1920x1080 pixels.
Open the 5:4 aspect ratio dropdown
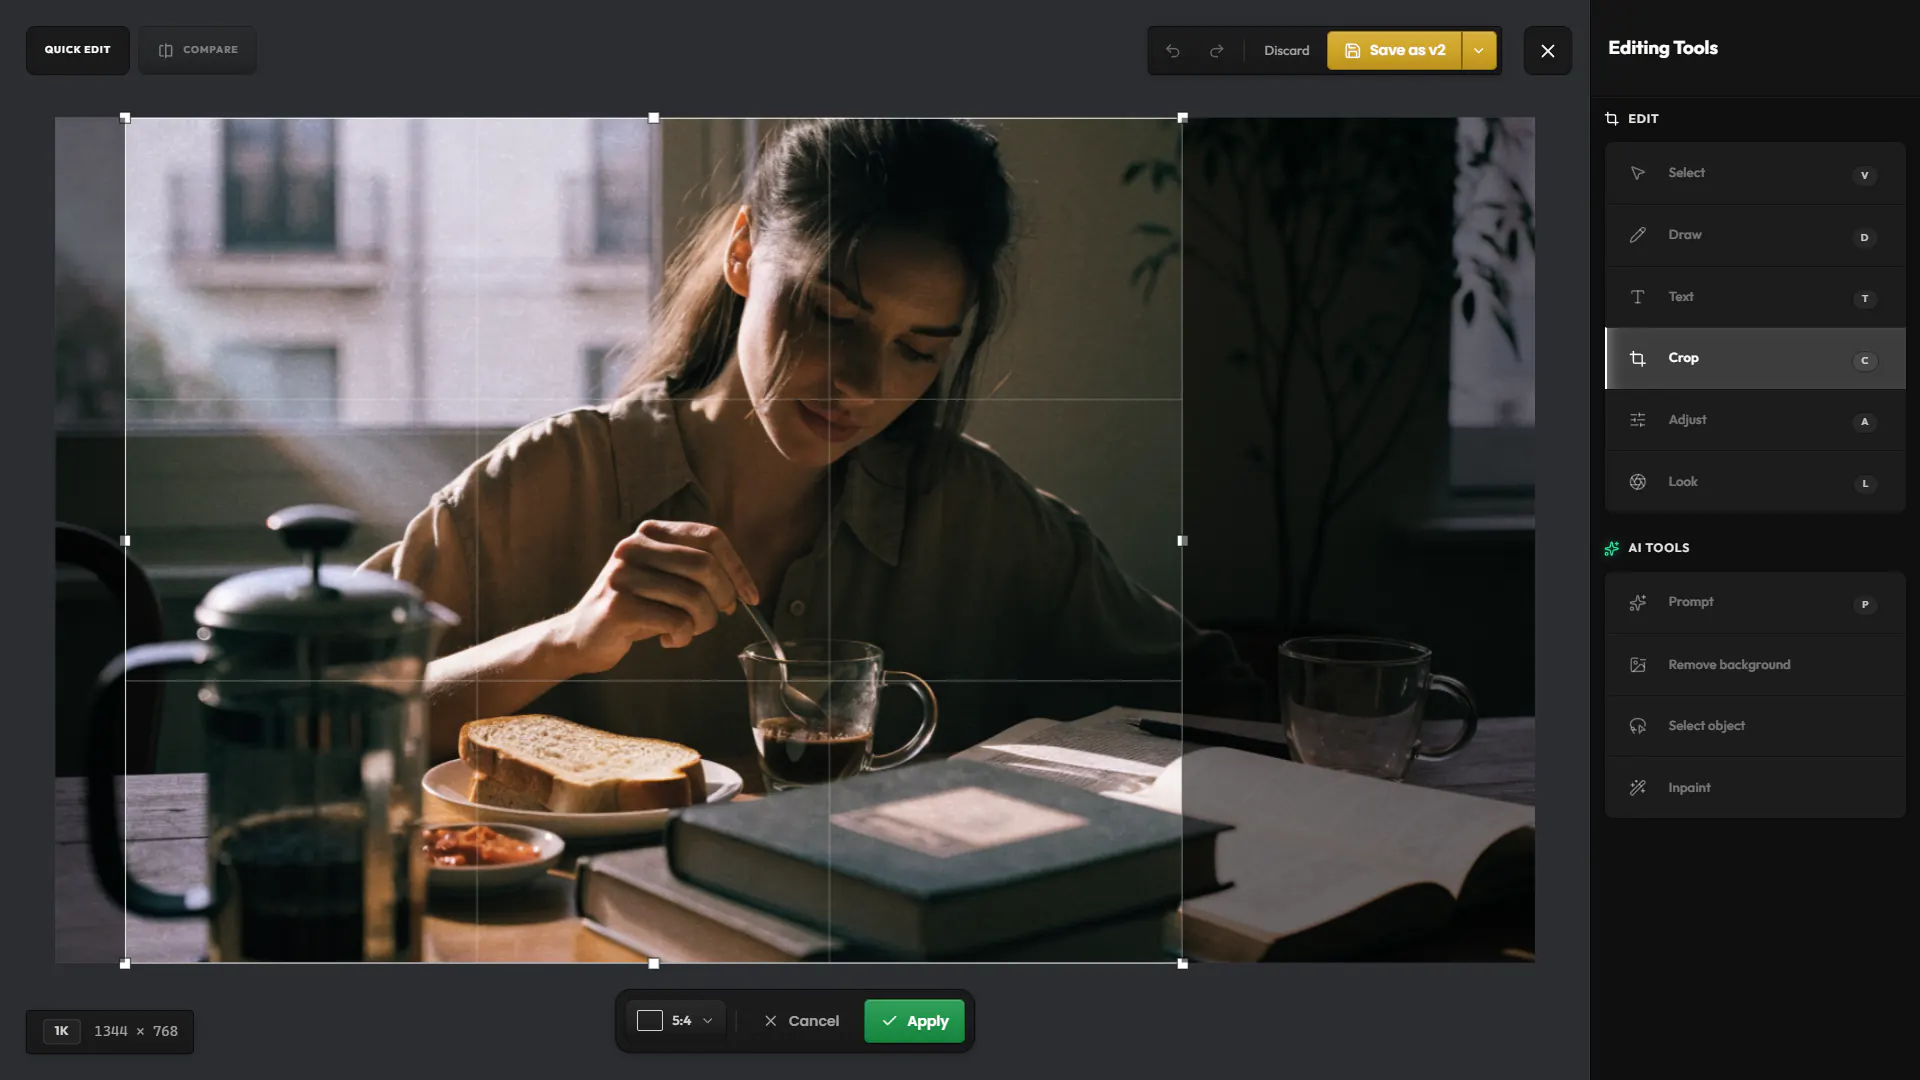(675, 1021)
